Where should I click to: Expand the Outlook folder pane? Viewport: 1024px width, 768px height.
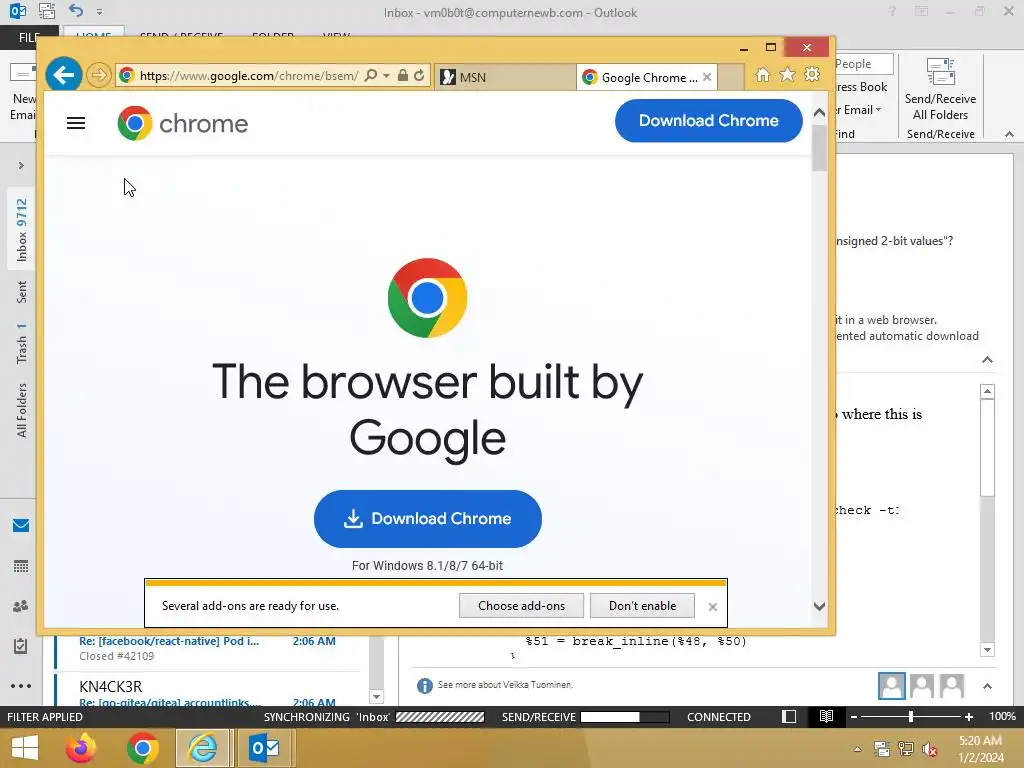click(21, 166)
